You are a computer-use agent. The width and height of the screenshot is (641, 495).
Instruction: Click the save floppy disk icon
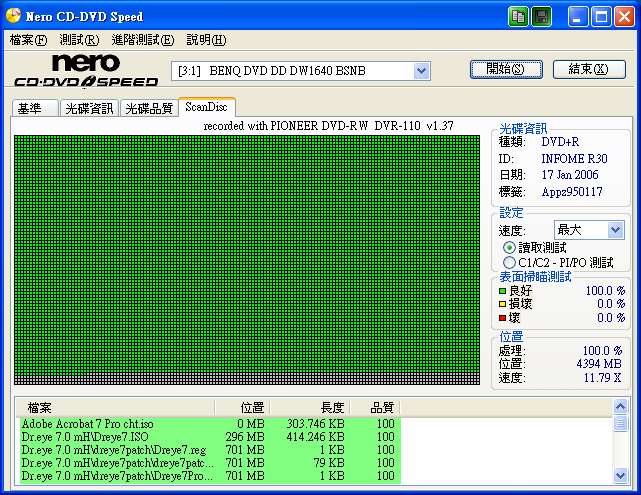click(542, 17)
